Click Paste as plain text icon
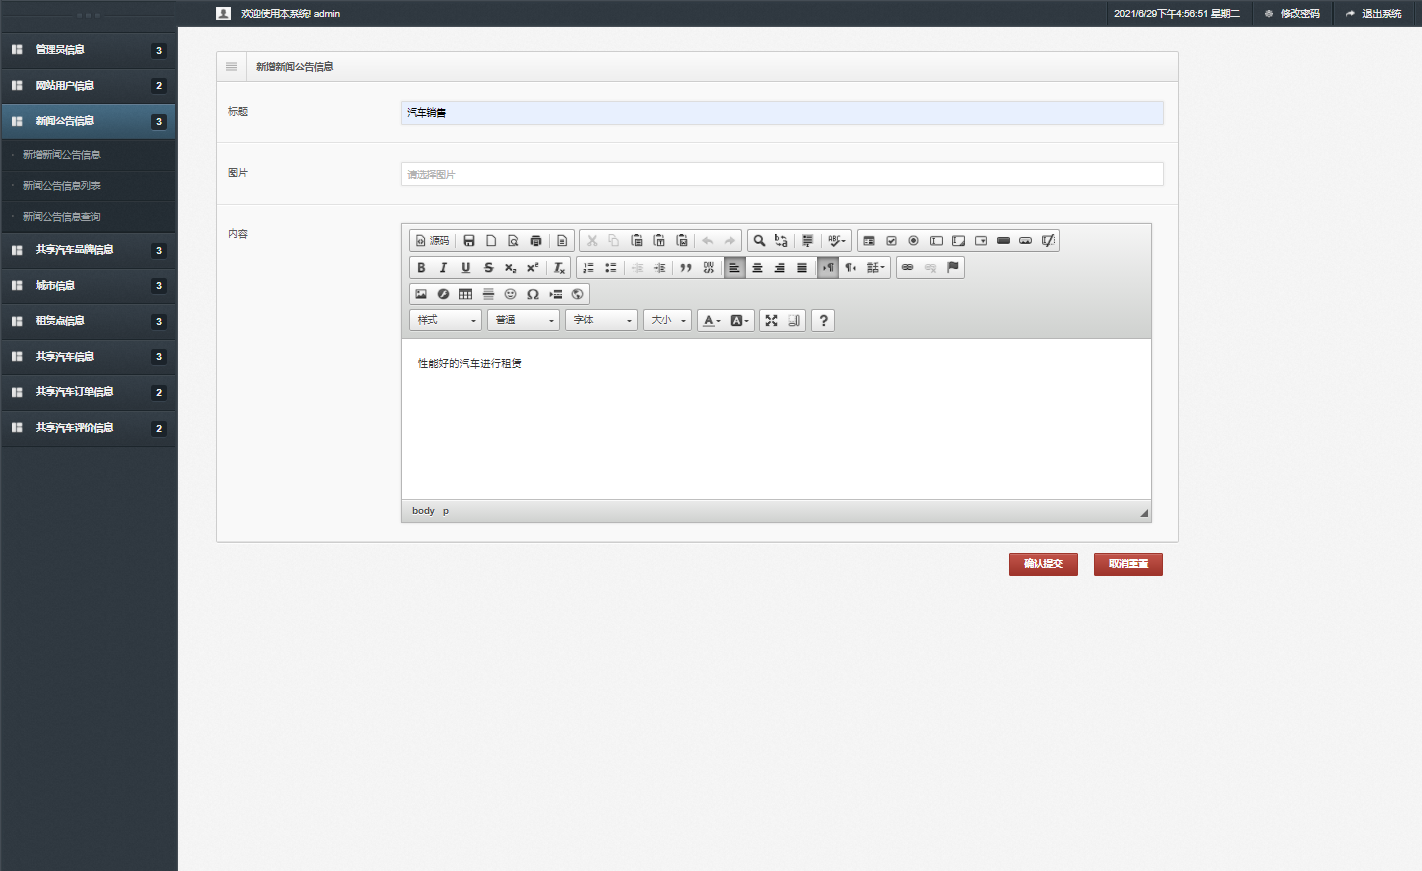The image size is (1422, 871). click(659, 241)
